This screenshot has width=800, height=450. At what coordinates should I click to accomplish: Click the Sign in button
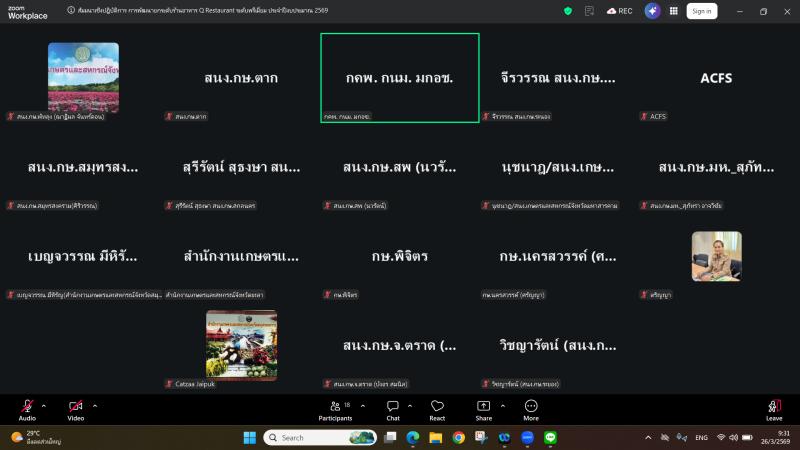pyautogui.click(x=701, y=10)
